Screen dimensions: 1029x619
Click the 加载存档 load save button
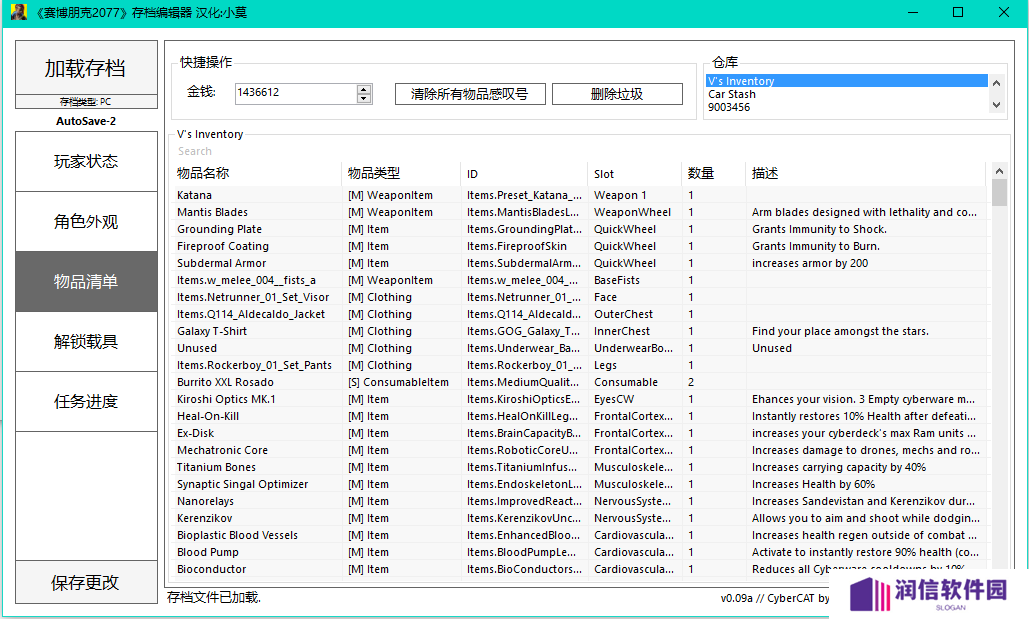point(86,68)
